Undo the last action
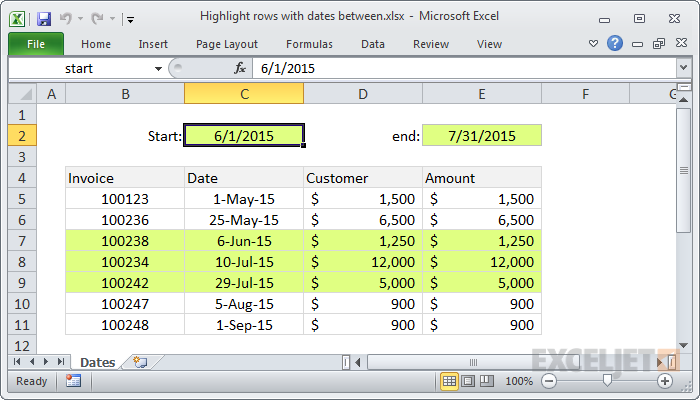Image resolution: width=700 pixels, height=400 pixels. (x=66, y=18)
